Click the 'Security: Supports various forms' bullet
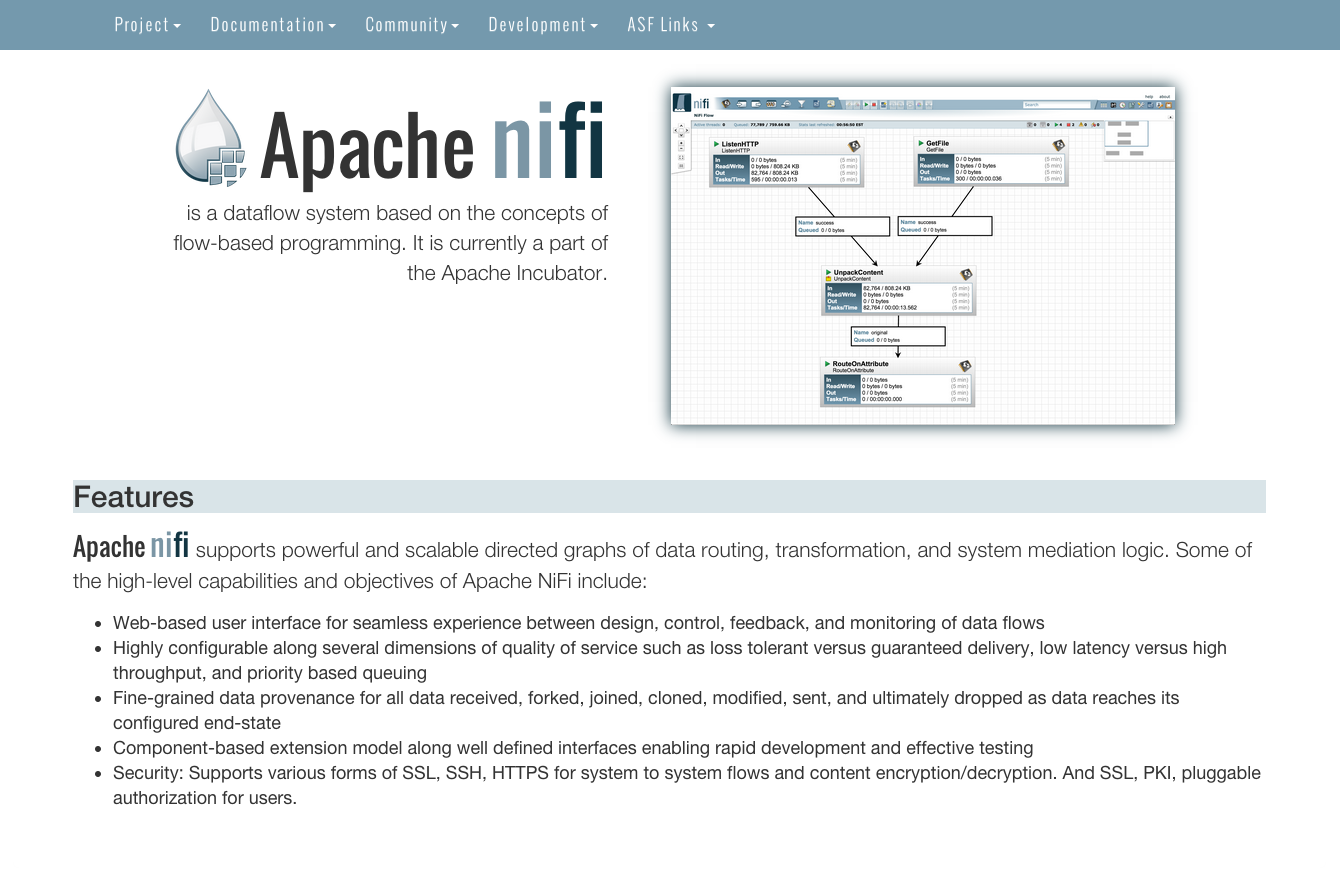Image resolution: width=1340 pixels, height=882 pixels. coord(687,785)
